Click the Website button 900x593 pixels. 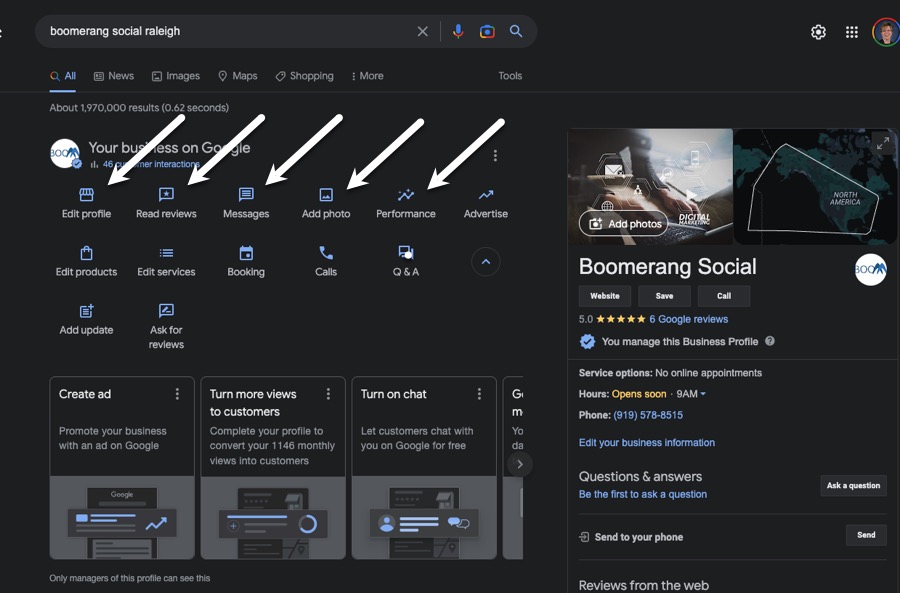click(x=605, y=296)
